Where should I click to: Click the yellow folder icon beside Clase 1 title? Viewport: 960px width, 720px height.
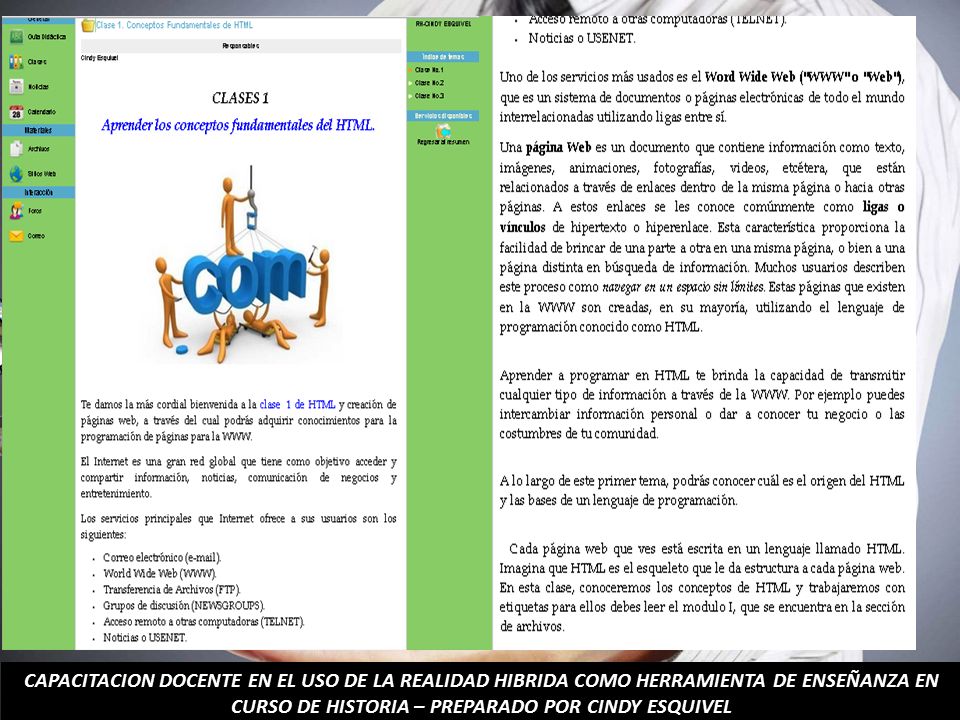(88, 25)
